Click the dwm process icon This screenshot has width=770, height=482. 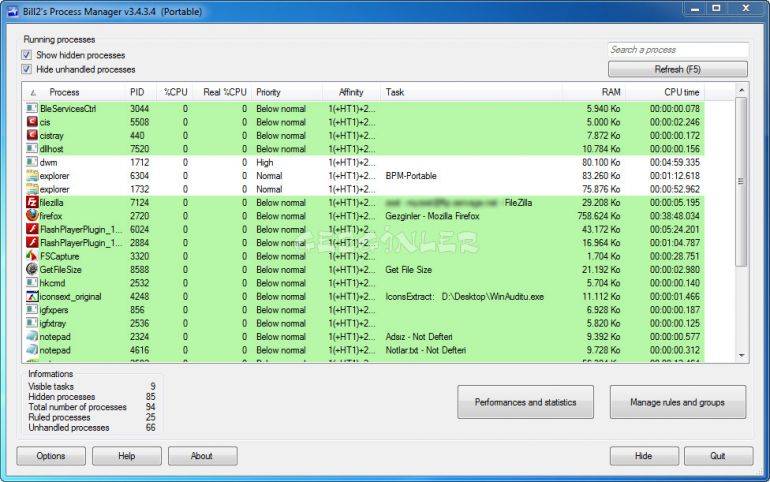(32, 162)
